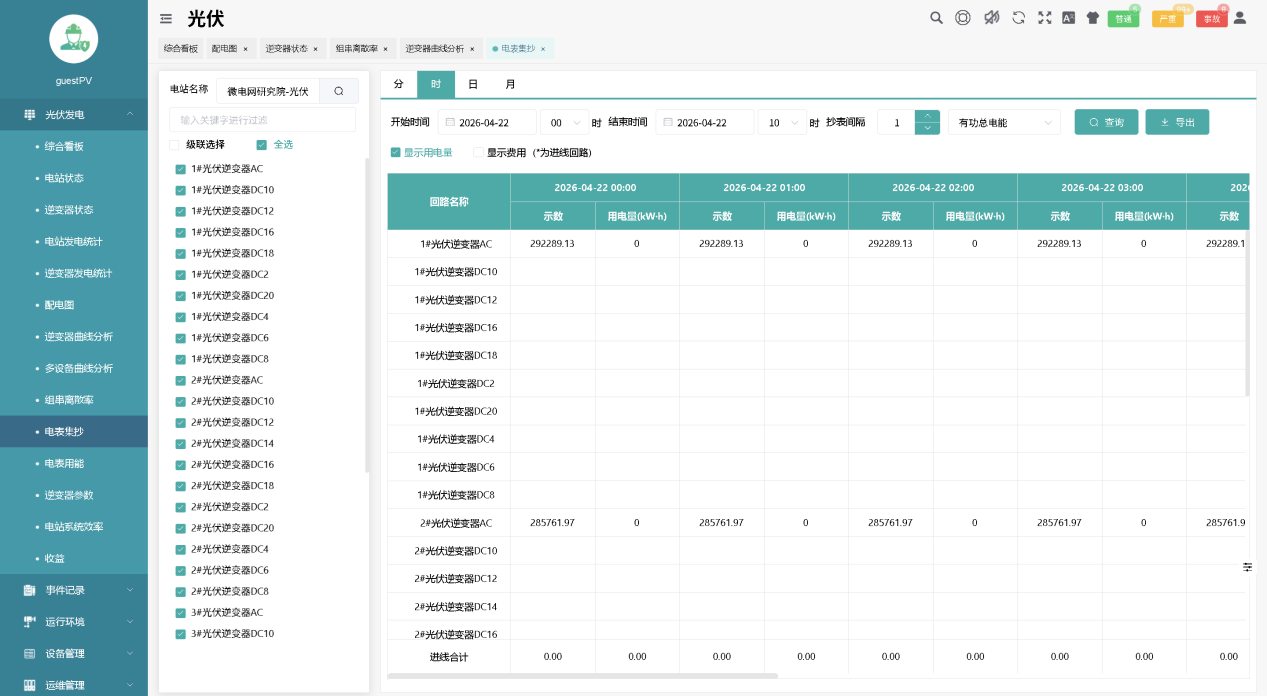Viewport: 1267px width, 696px height.
Task: Open the search magnifier in top bar
Action: (x=936, y=18)
